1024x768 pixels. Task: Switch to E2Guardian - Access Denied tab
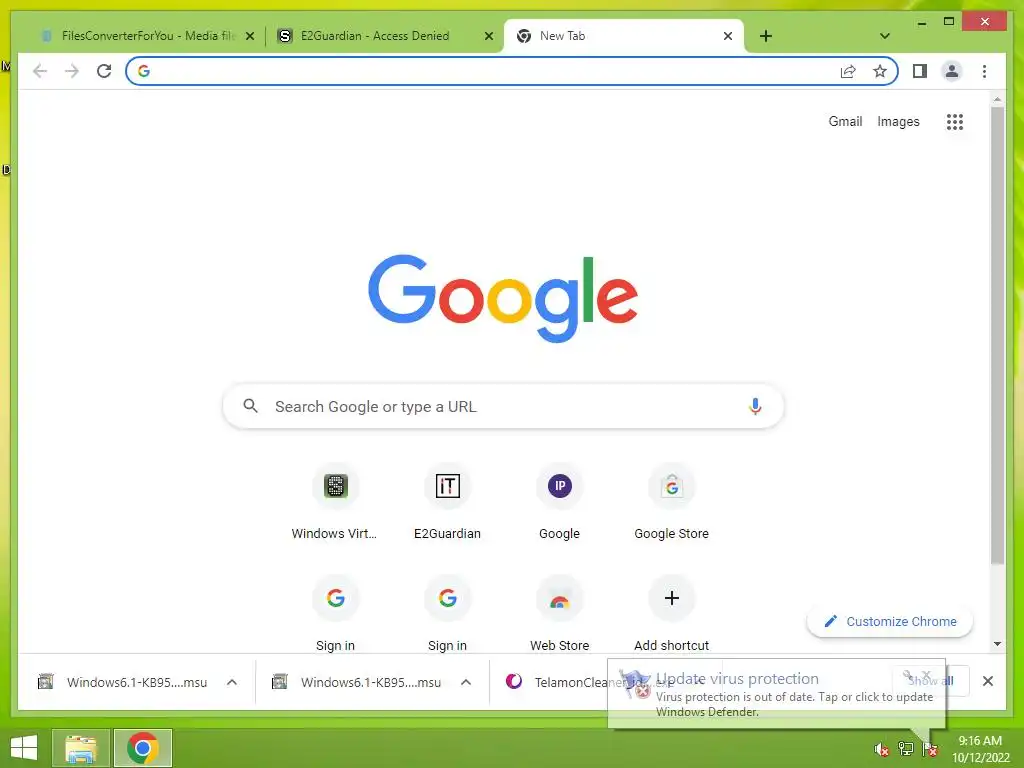pos(374,36)
